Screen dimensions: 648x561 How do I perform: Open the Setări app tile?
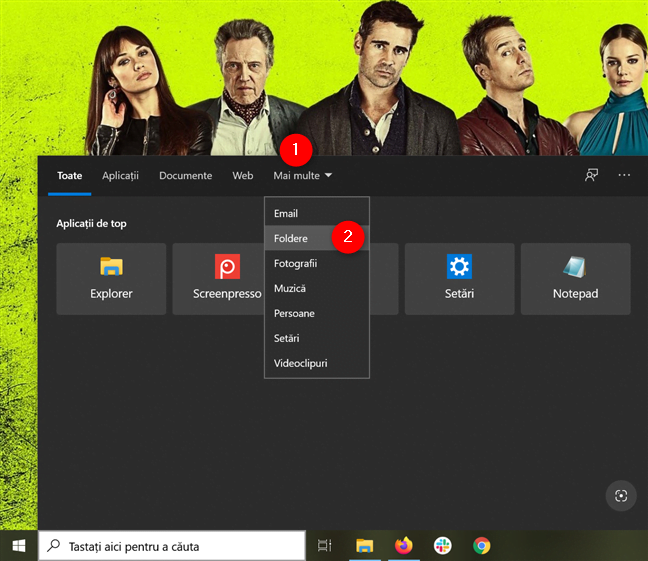[460, 279]
